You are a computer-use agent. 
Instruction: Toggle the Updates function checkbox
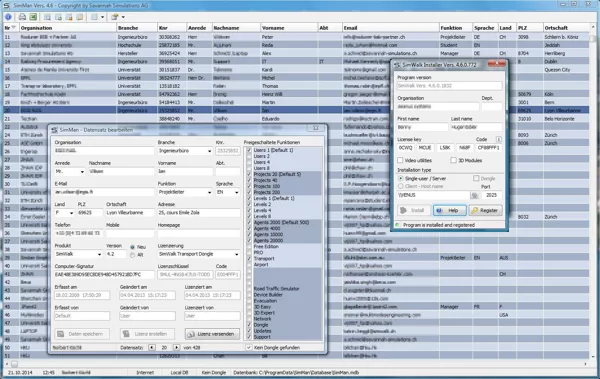(x=249, y=331)
